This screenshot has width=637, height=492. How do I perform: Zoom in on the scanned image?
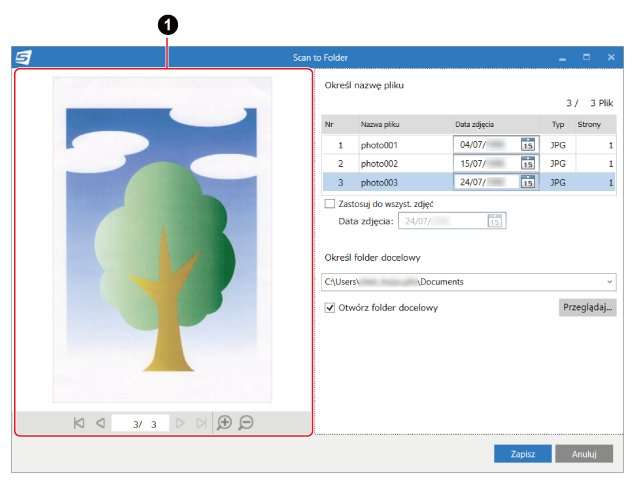[224, 423]
